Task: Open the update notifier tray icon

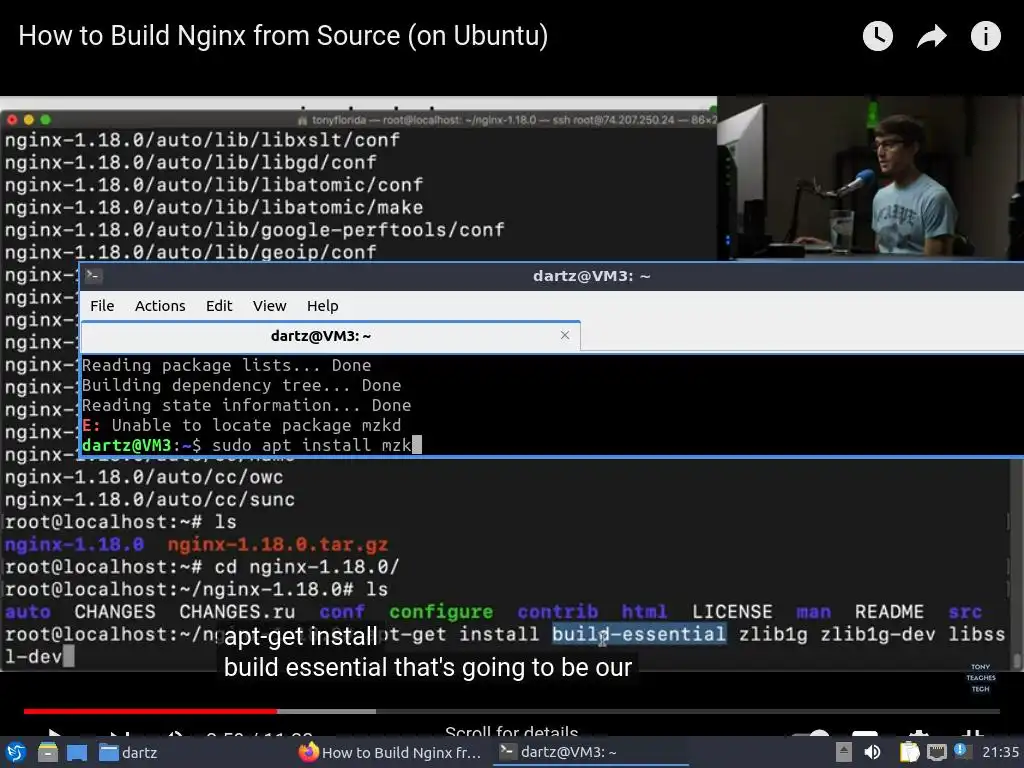Action: (961, 751)
